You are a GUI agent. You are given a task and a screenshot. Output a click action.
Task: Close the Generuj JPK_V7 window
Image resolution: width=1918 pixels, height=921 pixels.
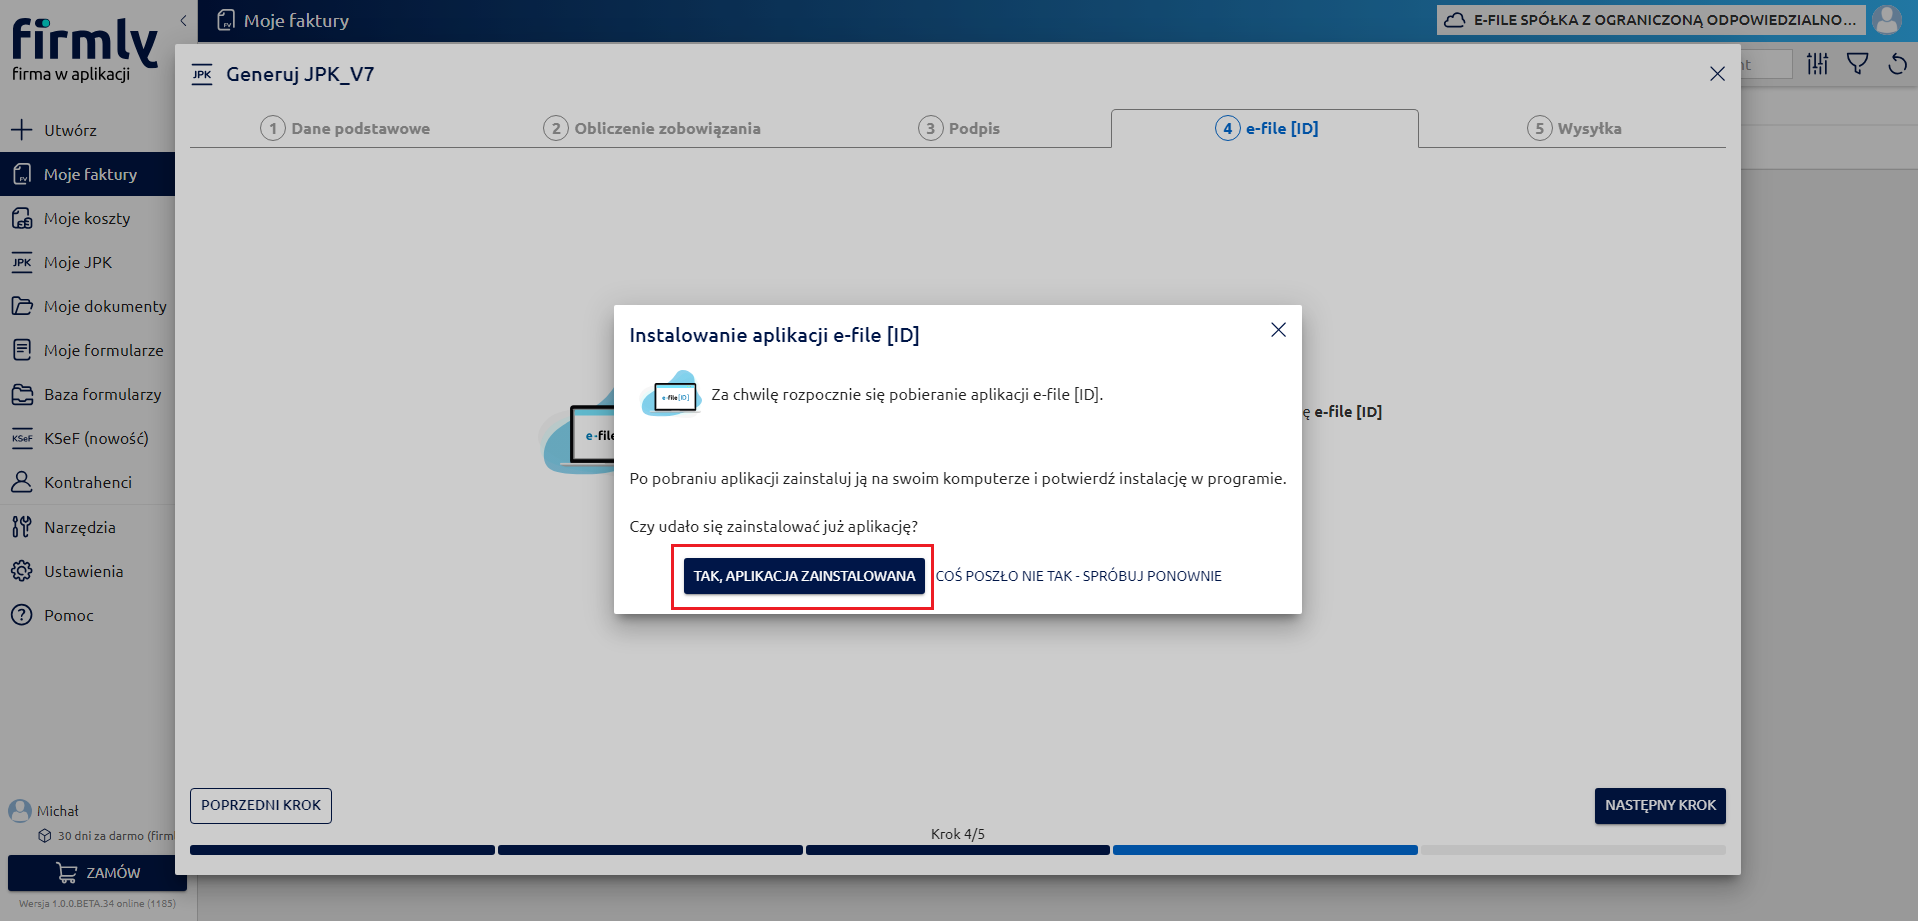point(1717,74)
